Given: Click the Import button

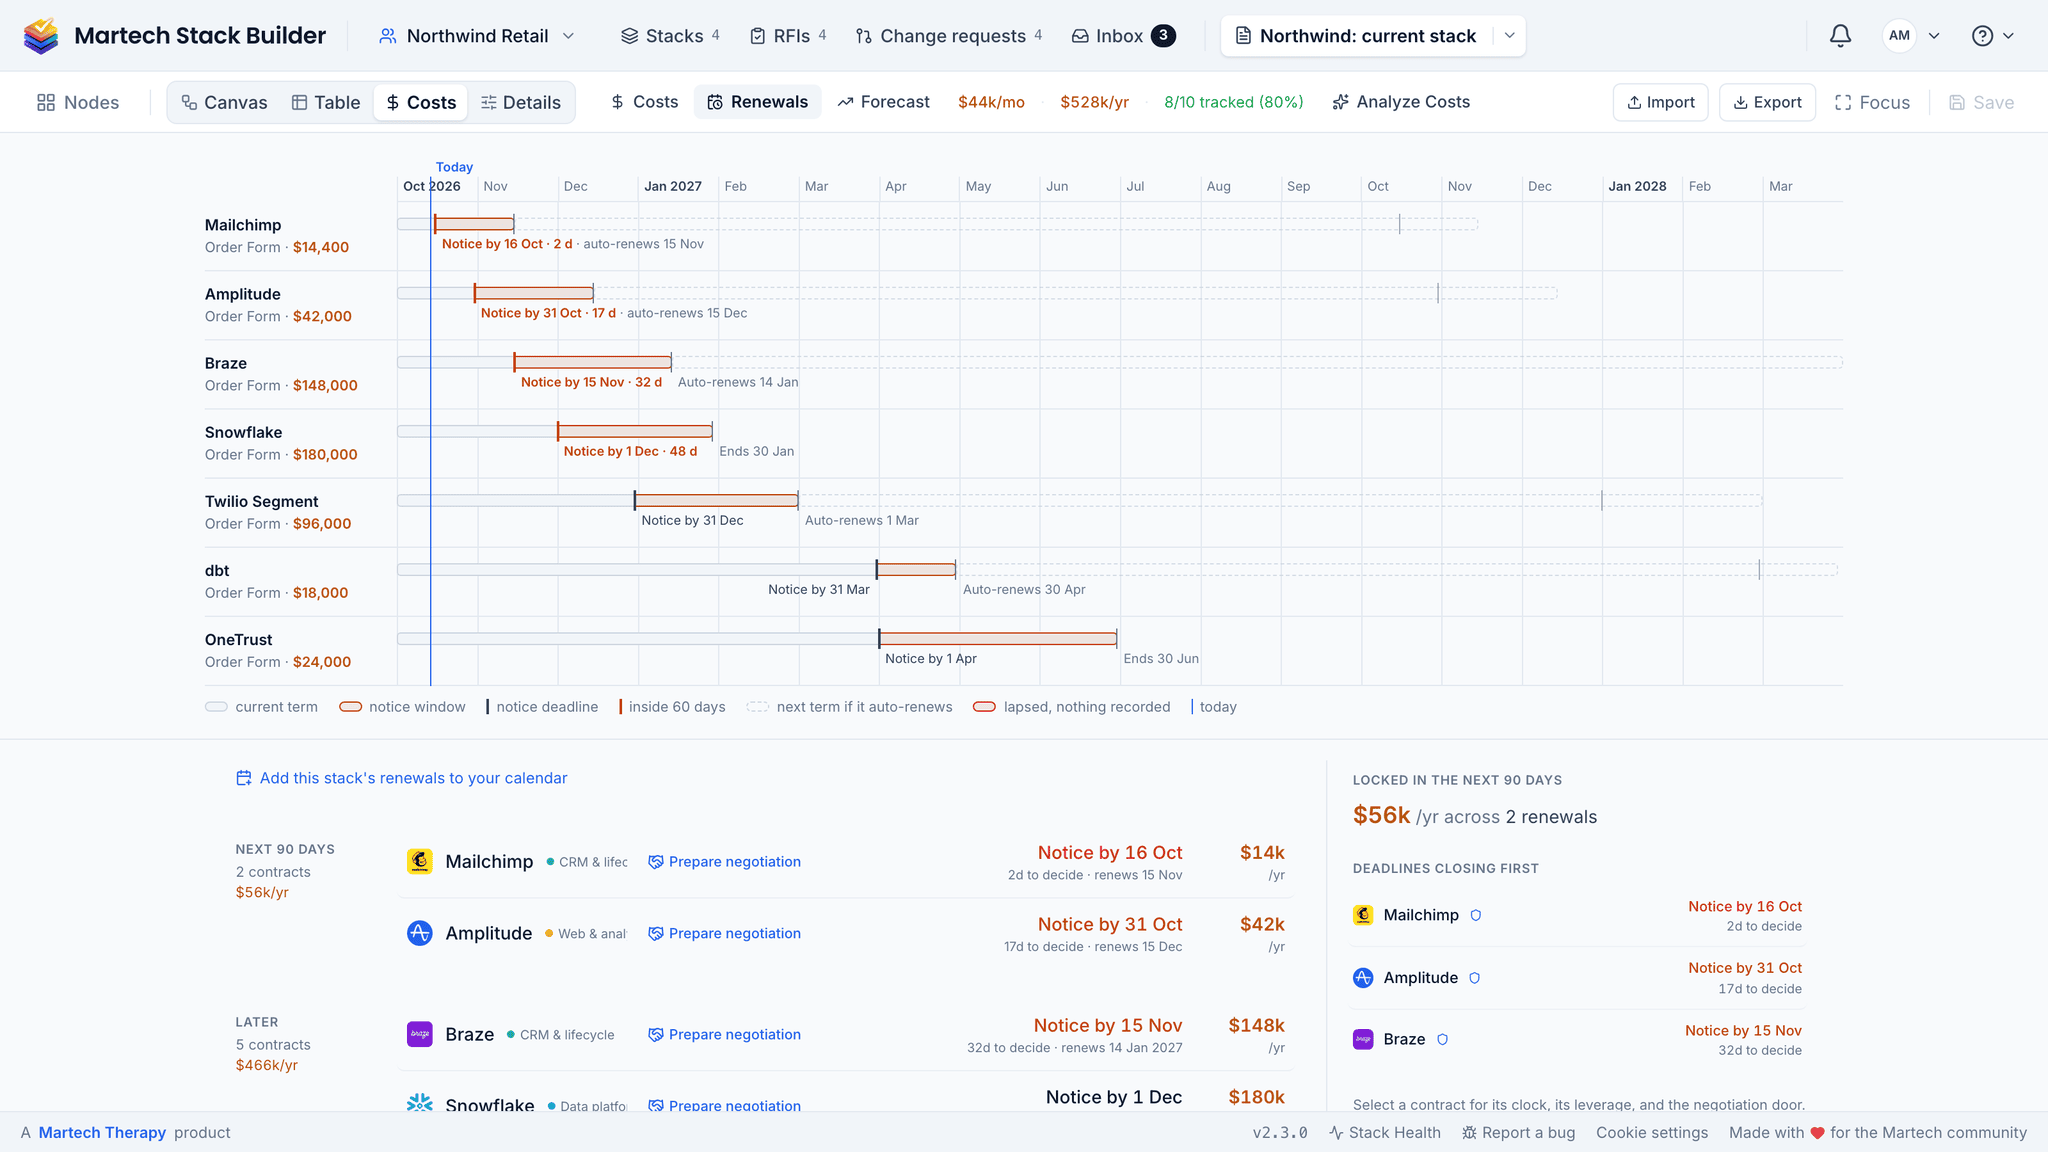Looking at the screenshot, I should point(1660,102).
